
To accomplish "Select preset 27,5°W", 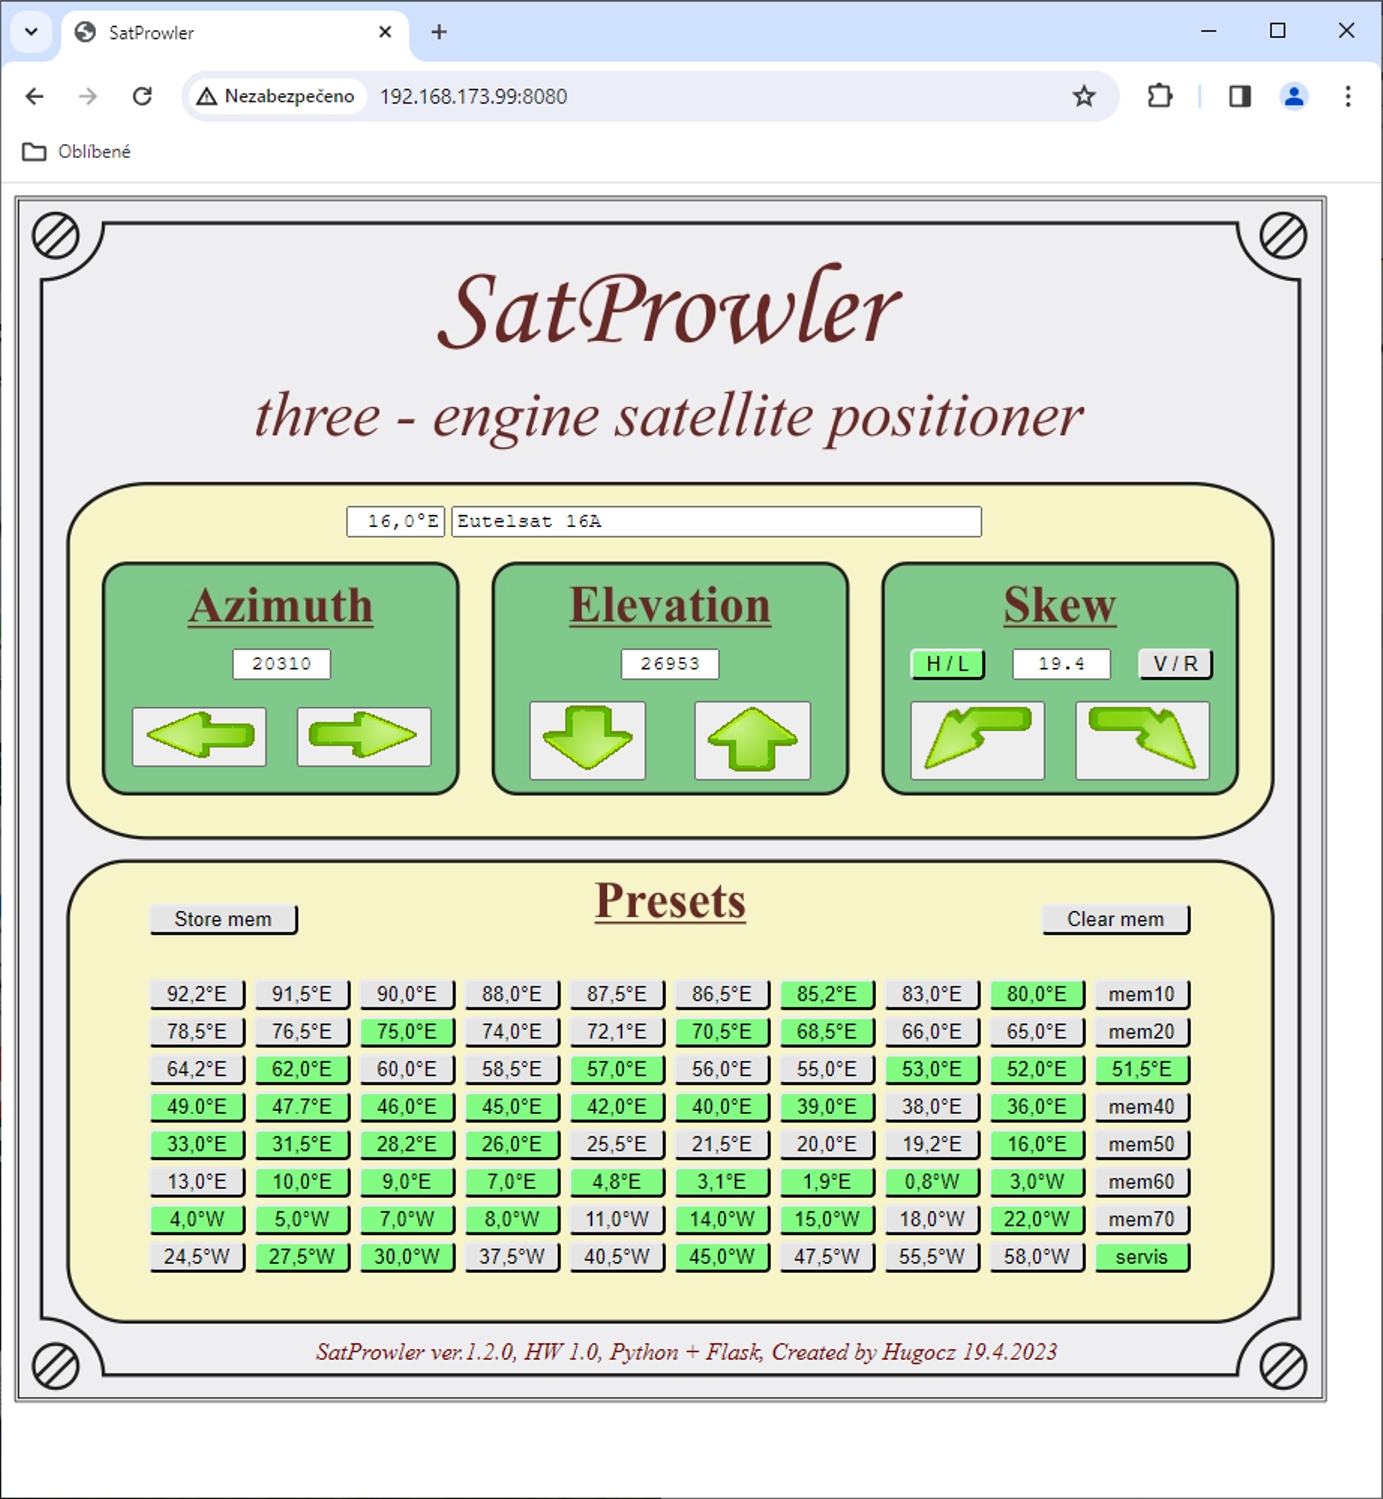I will tap(302, 1257).
